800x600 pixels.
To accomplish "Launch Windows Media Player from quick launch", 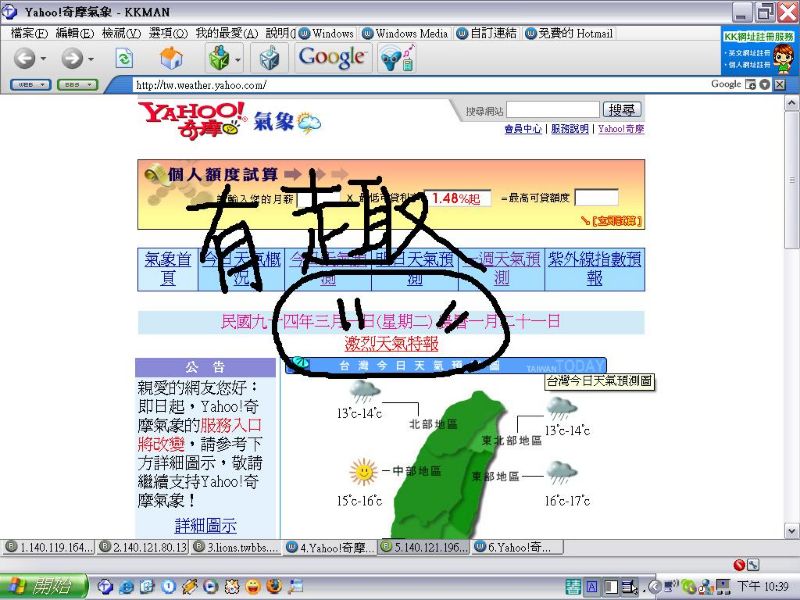I will [x=211, y=587].
